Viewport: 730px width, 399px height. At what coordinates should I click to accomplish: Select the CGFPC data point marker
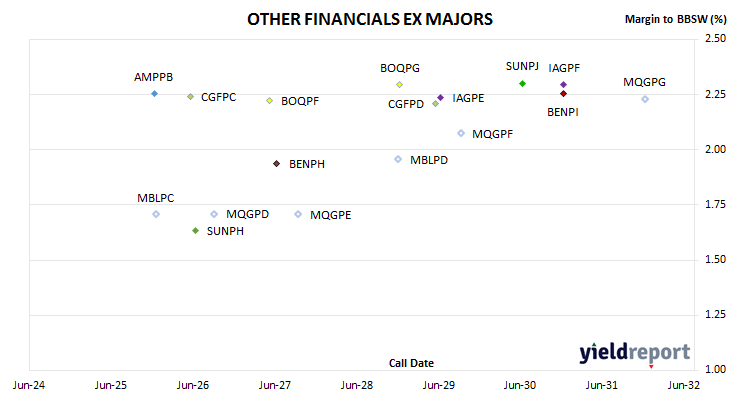[x=190, y=96]
